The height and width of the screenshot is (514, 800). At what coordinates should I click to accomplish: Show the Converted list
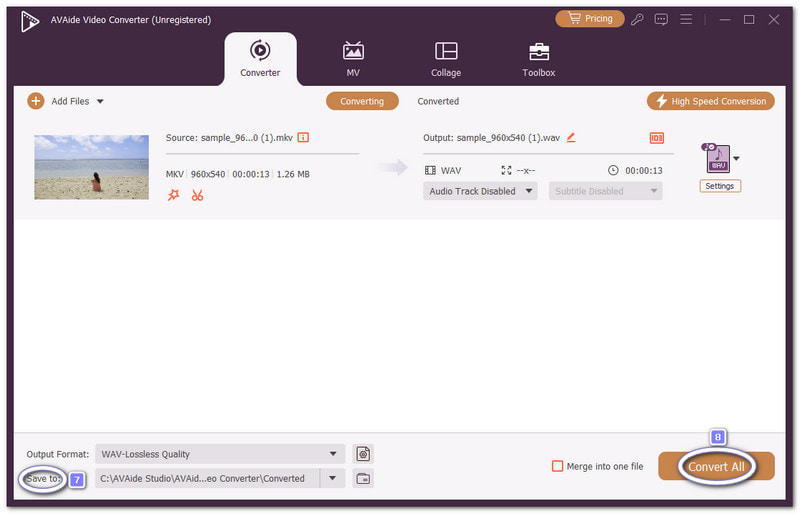438,101
